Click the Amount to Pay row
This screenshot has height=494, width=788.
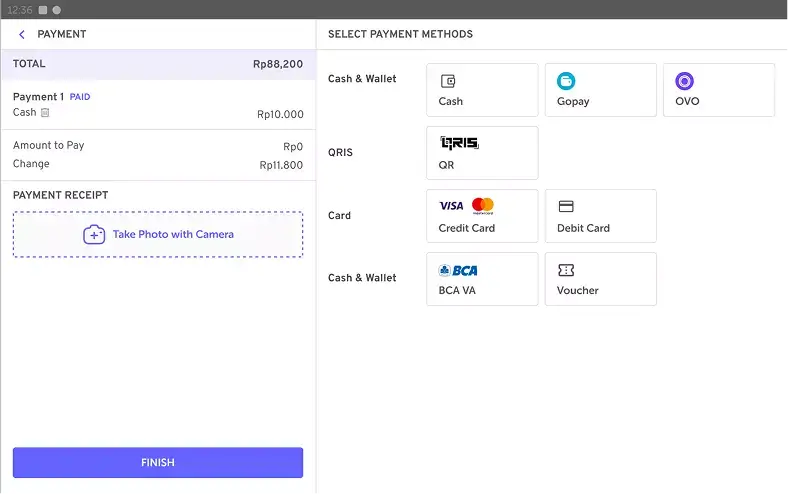pyautogui.click(x=158, y=146)
